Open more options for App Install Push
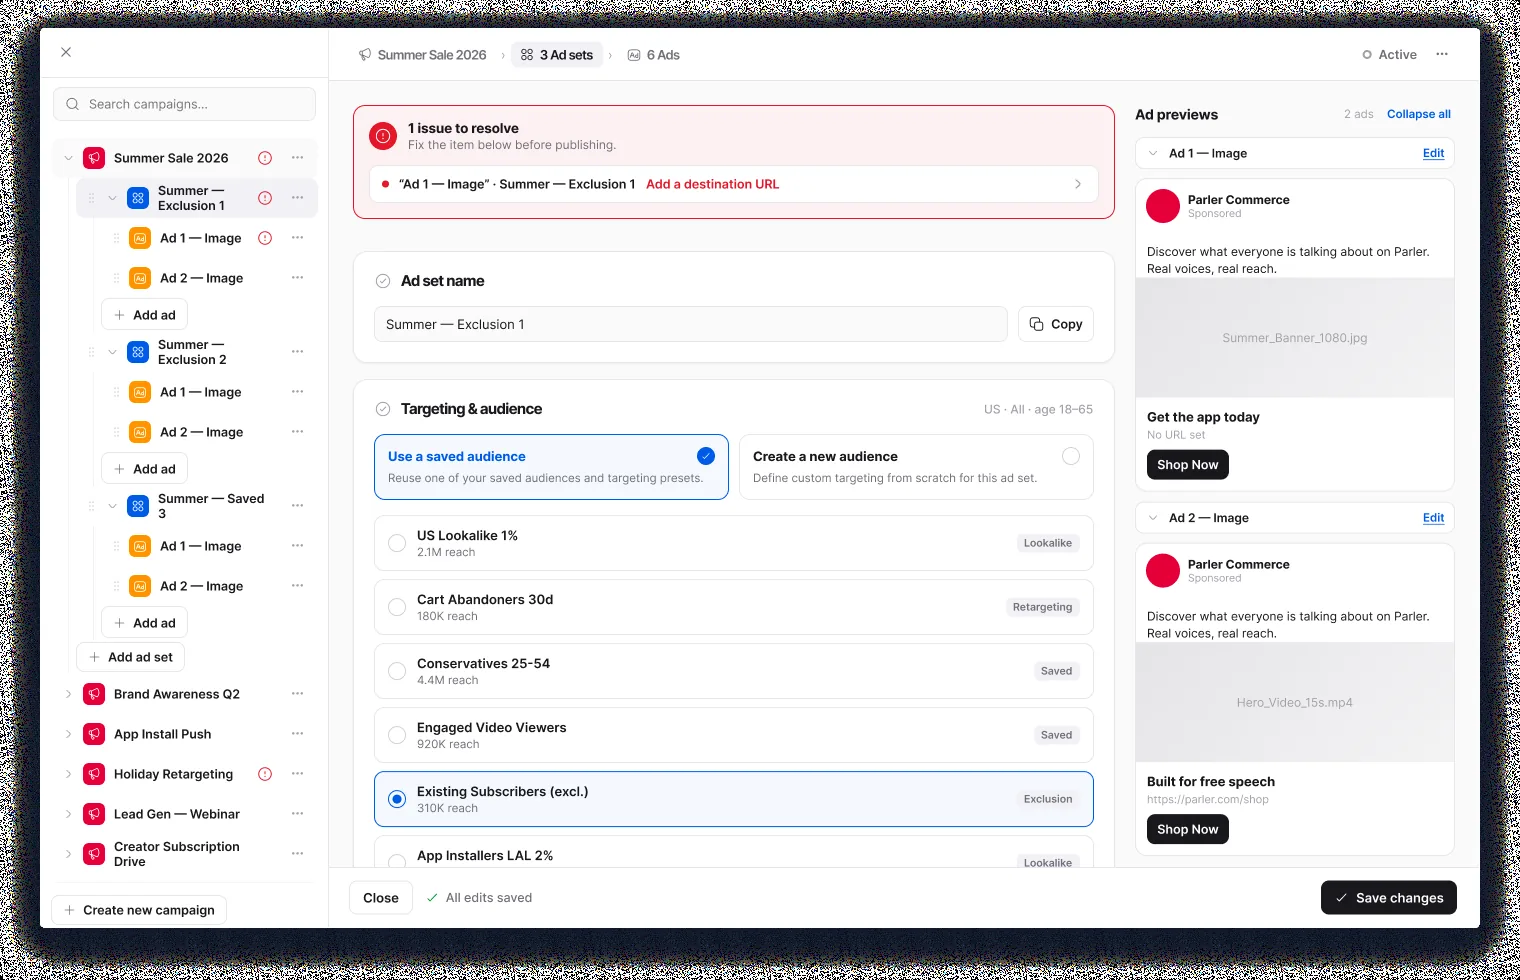Image resolution: width=1520 pixels, height=980 pixels. click(297, 734)
